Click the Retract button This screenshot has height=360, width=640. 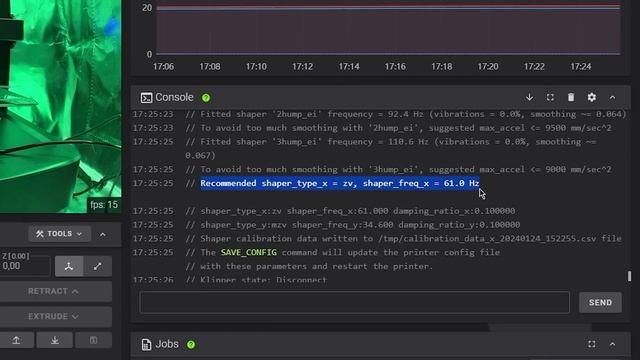click(53, 291)
